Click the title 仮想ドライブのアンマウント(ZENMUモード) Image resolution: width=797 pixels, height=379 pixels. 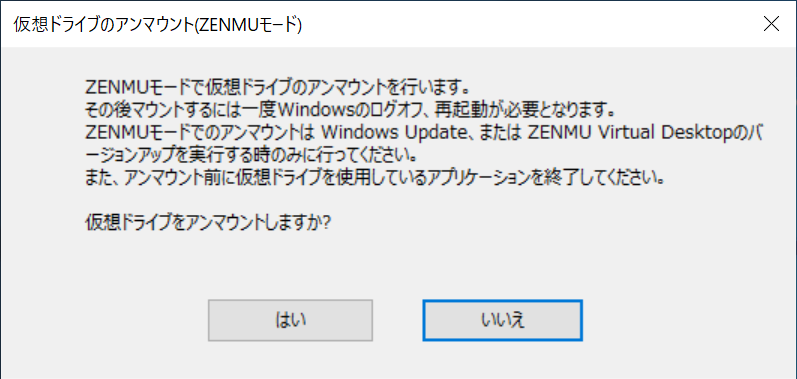pos(158,25)
